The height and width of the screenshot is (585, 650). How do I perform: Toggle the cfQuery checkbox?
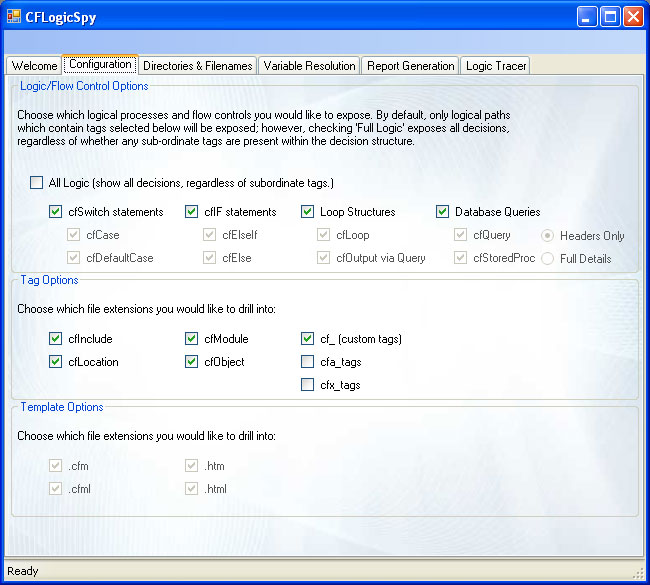pos(460,235)
